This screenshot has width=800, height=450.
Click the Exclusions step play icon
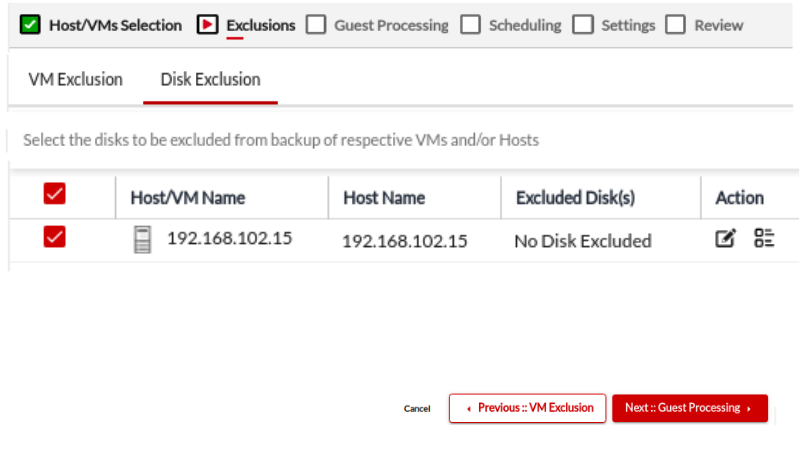[x=207, y=25]
